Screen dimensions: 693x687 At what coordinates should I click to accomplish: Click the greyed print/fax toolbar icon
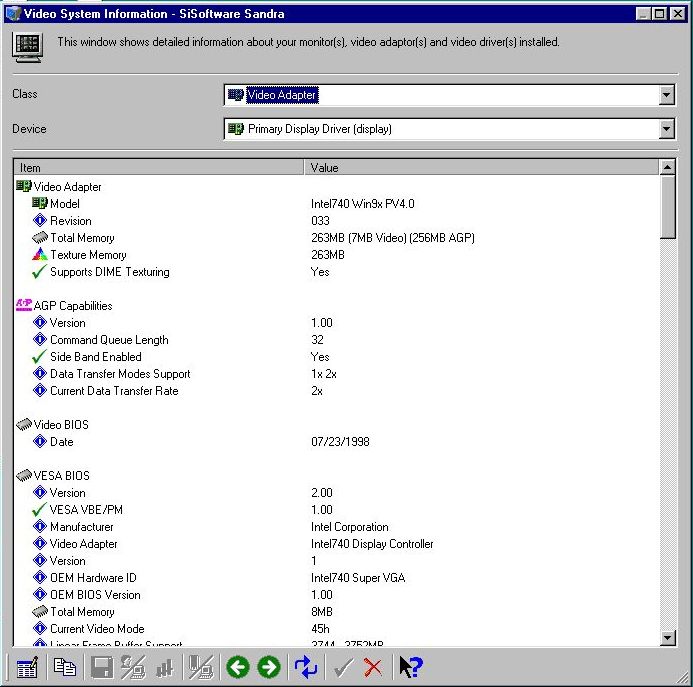click(x=133, y=667)
